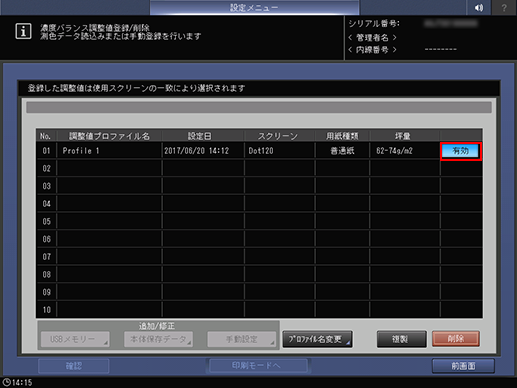Click the 印刷モードへ button
517x388 pixels.
tap(257, 366)
